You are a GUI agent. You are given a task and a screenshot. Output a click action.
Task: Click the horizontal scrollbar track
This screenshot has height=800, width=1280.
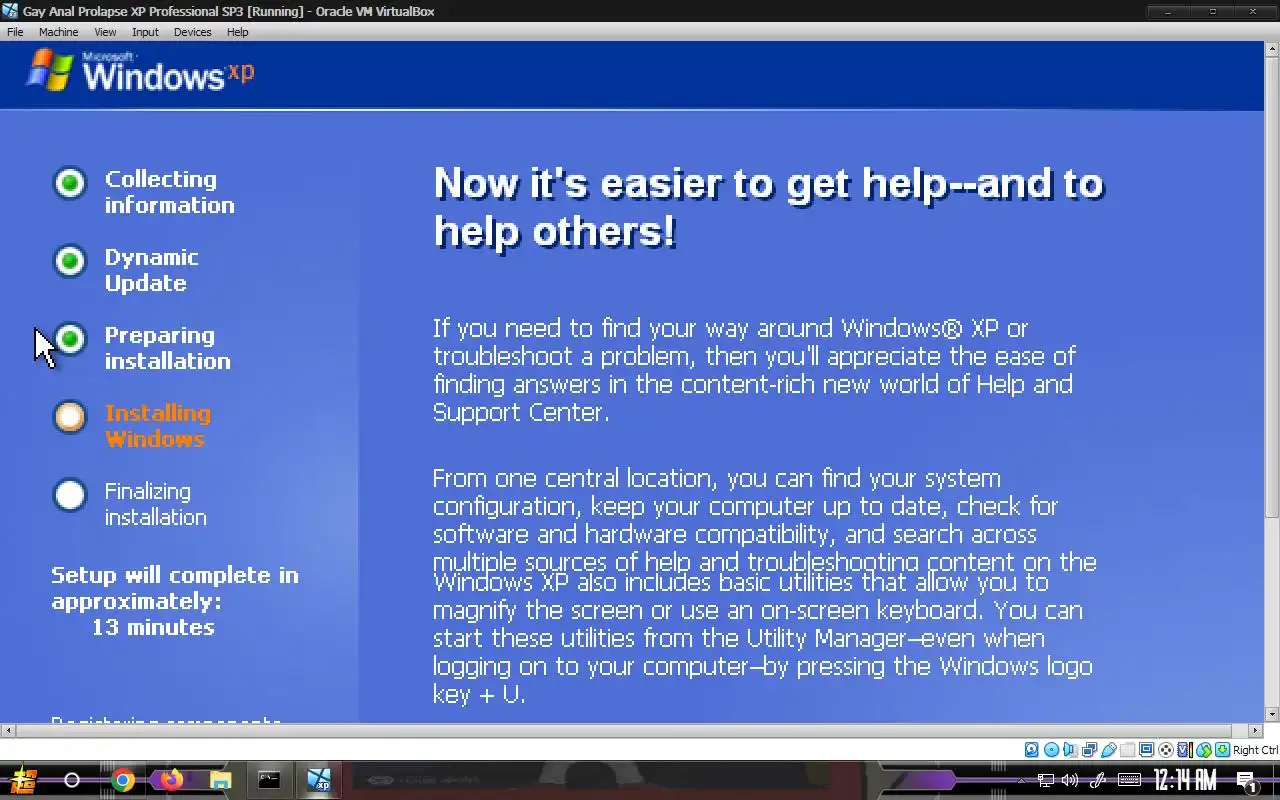pyautogui.click(x=632, y=730)
